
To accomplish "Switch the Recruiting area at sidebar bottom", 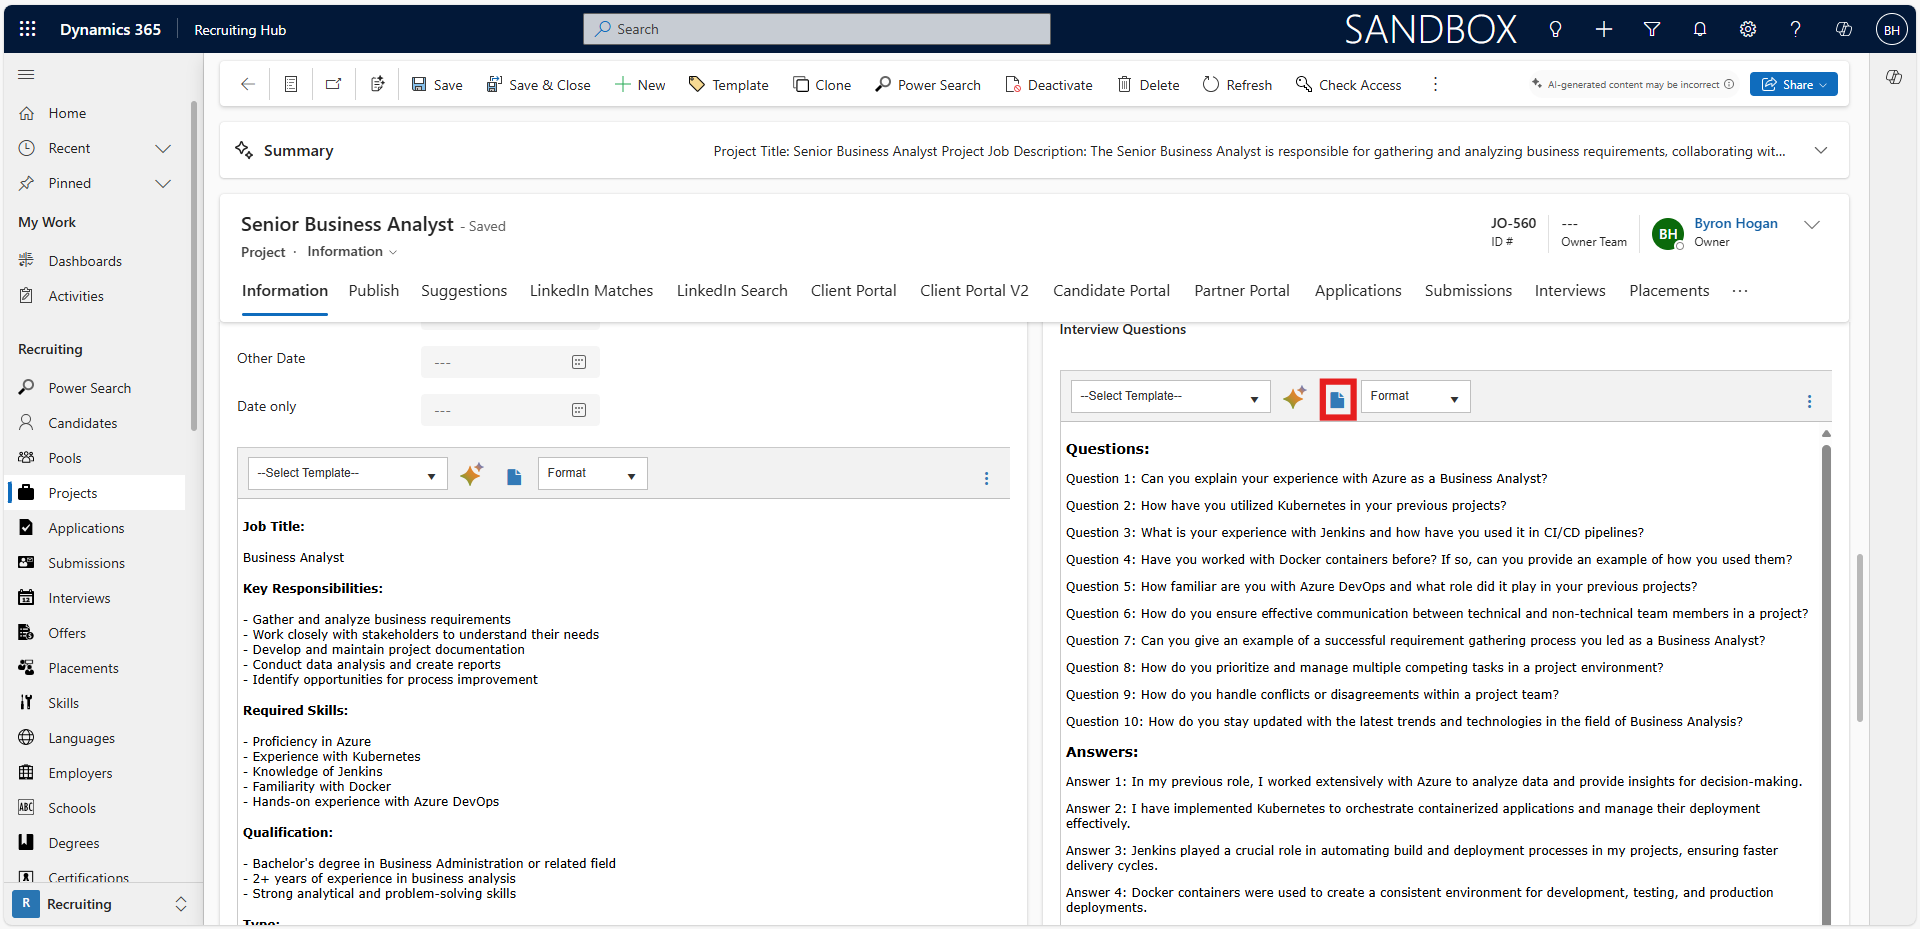I will click(100, 904).
